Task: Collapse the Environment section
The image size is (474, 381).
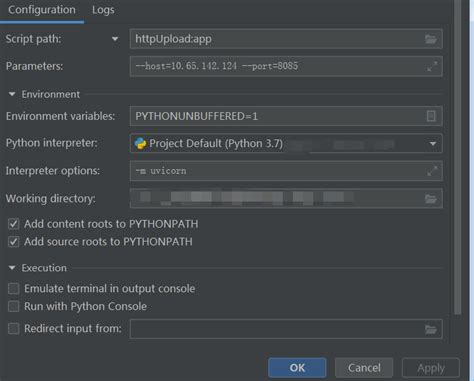Action: (12, 94)
